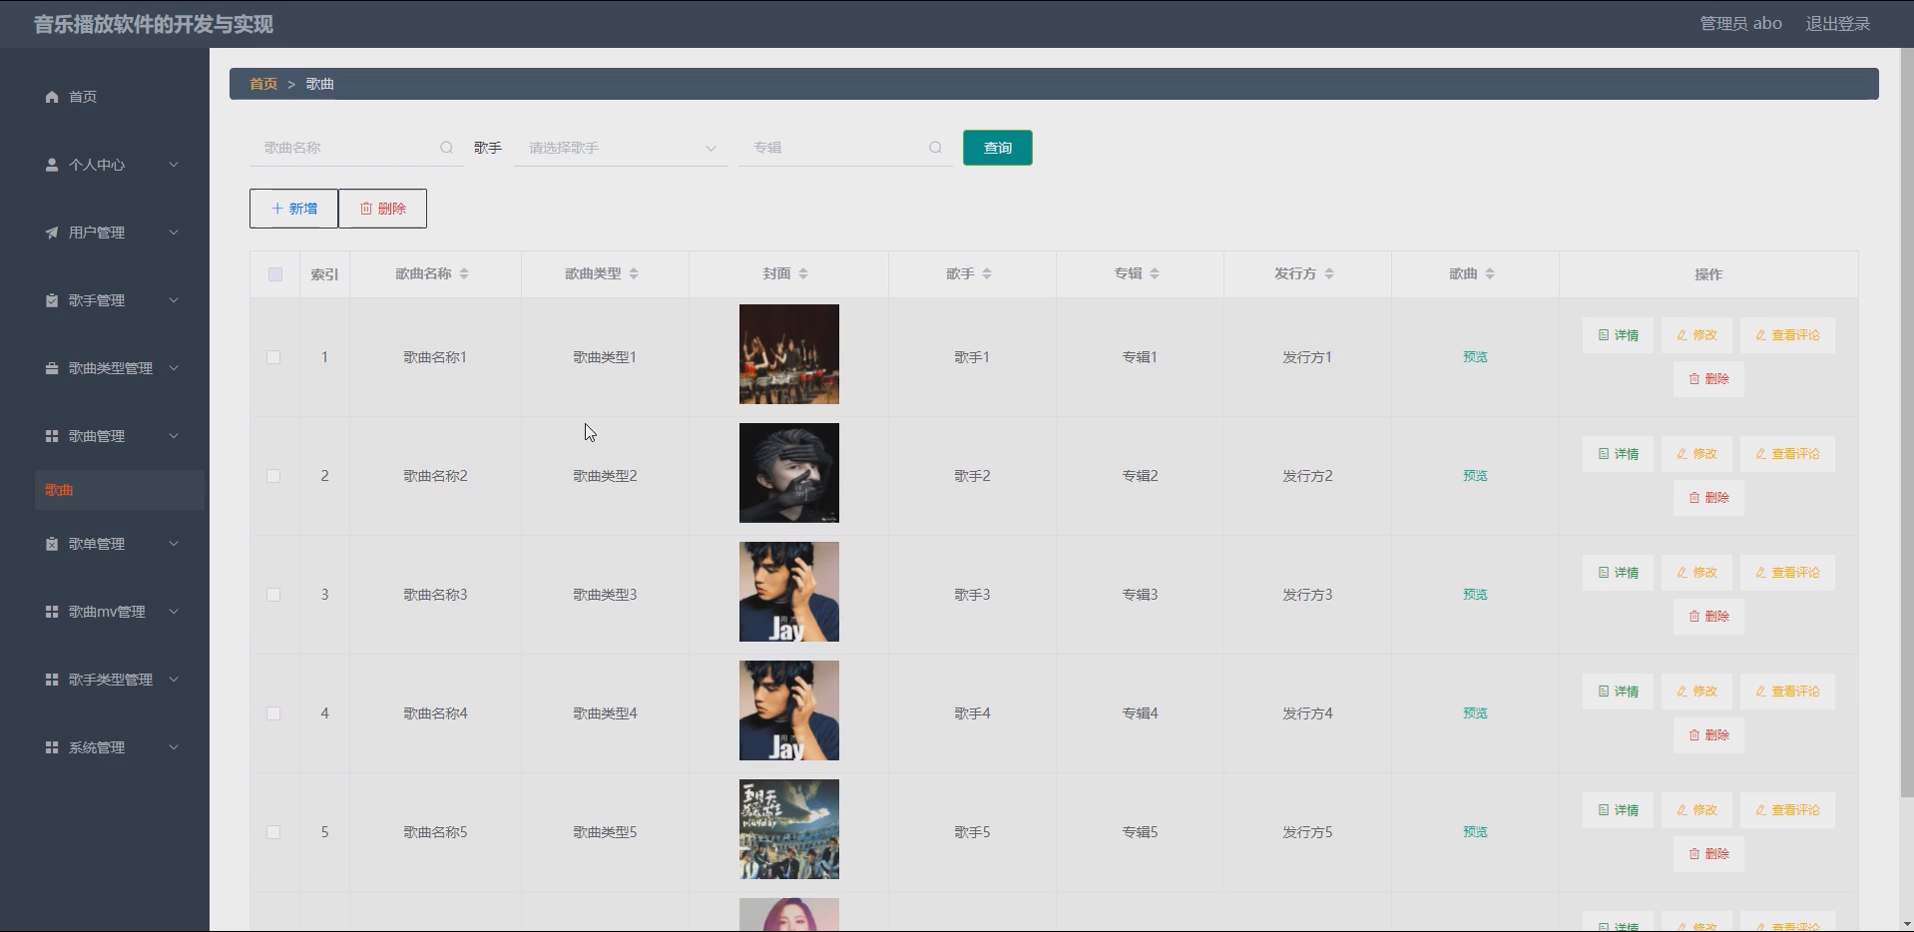
Task: Expand the 歌手管理 menu chevron
Action: tap(174, 301)
